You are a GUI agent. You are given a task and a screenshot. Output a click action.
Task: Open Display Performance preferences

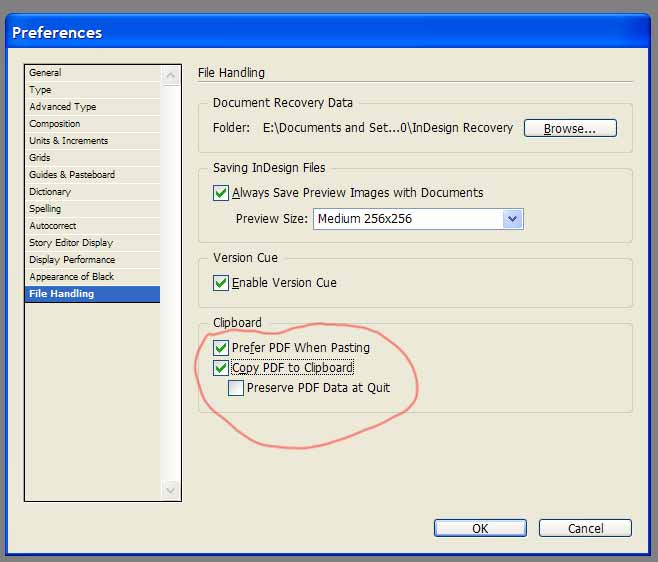[x=92, y=260]
